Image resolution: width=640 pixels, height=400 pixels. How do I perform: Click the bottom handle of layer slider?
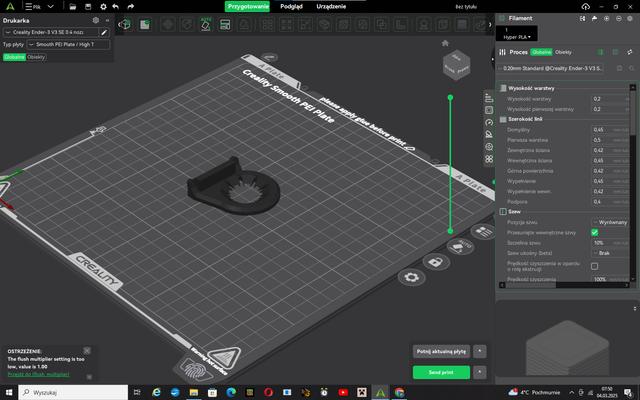tap(450, 231)
